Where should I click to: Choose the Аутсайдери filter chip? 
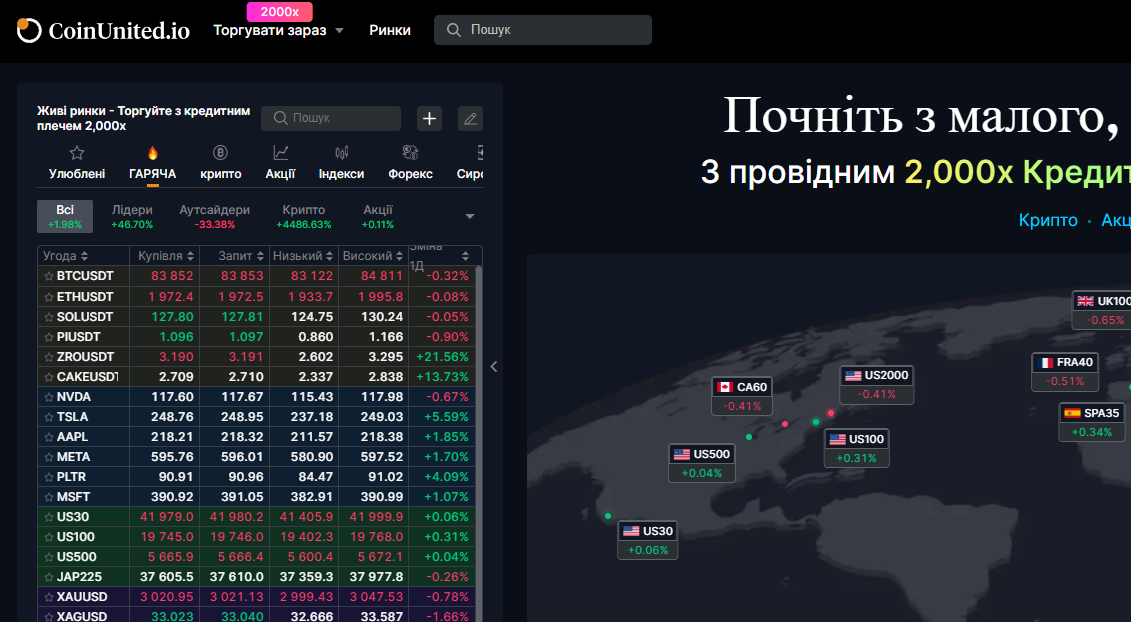[215, 216]
